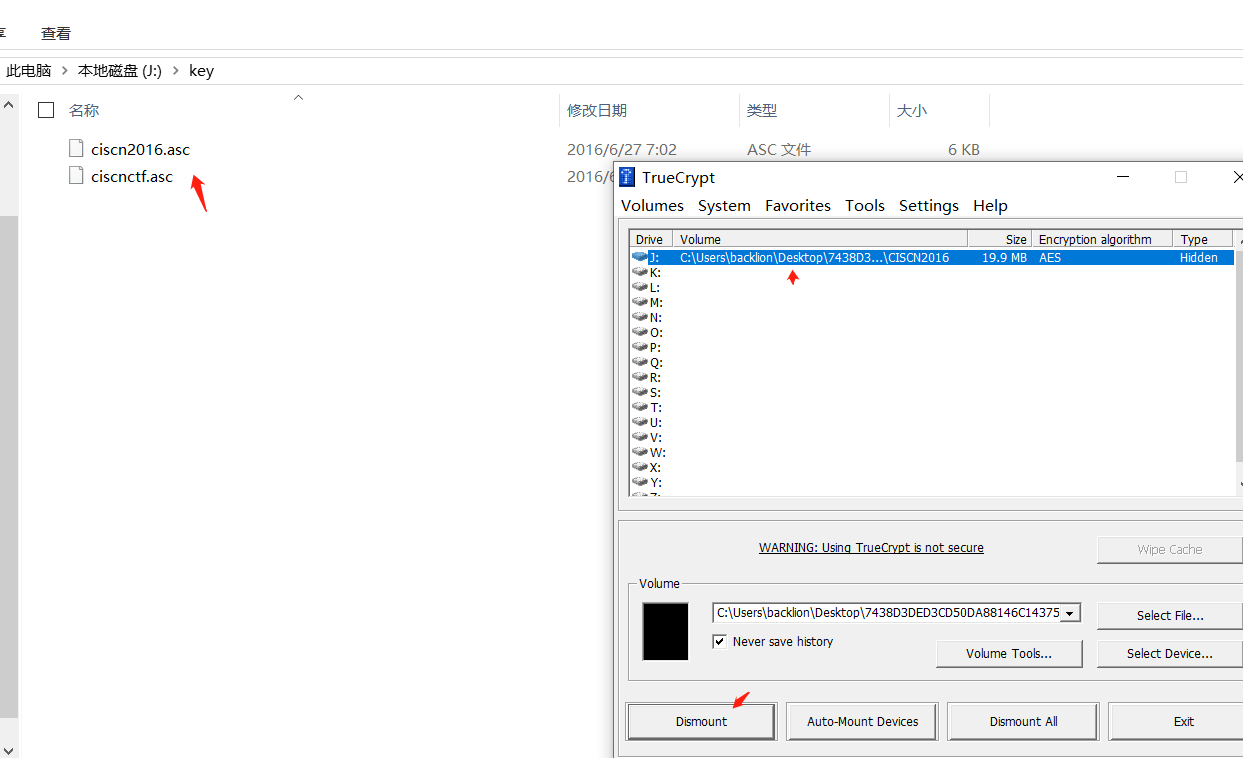Open the 查看 ribbon tab in Explorer
The width and height of the screenshot is (1243, 758).
(56, 33)
